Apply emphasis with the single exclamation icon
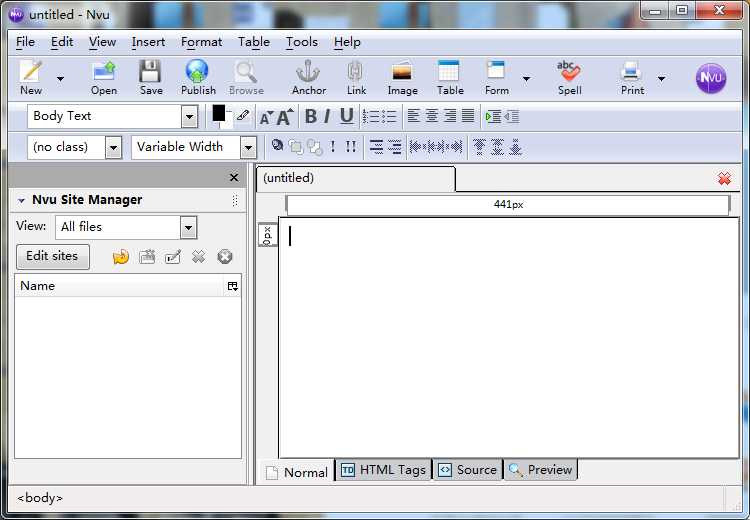 [333, 146]
